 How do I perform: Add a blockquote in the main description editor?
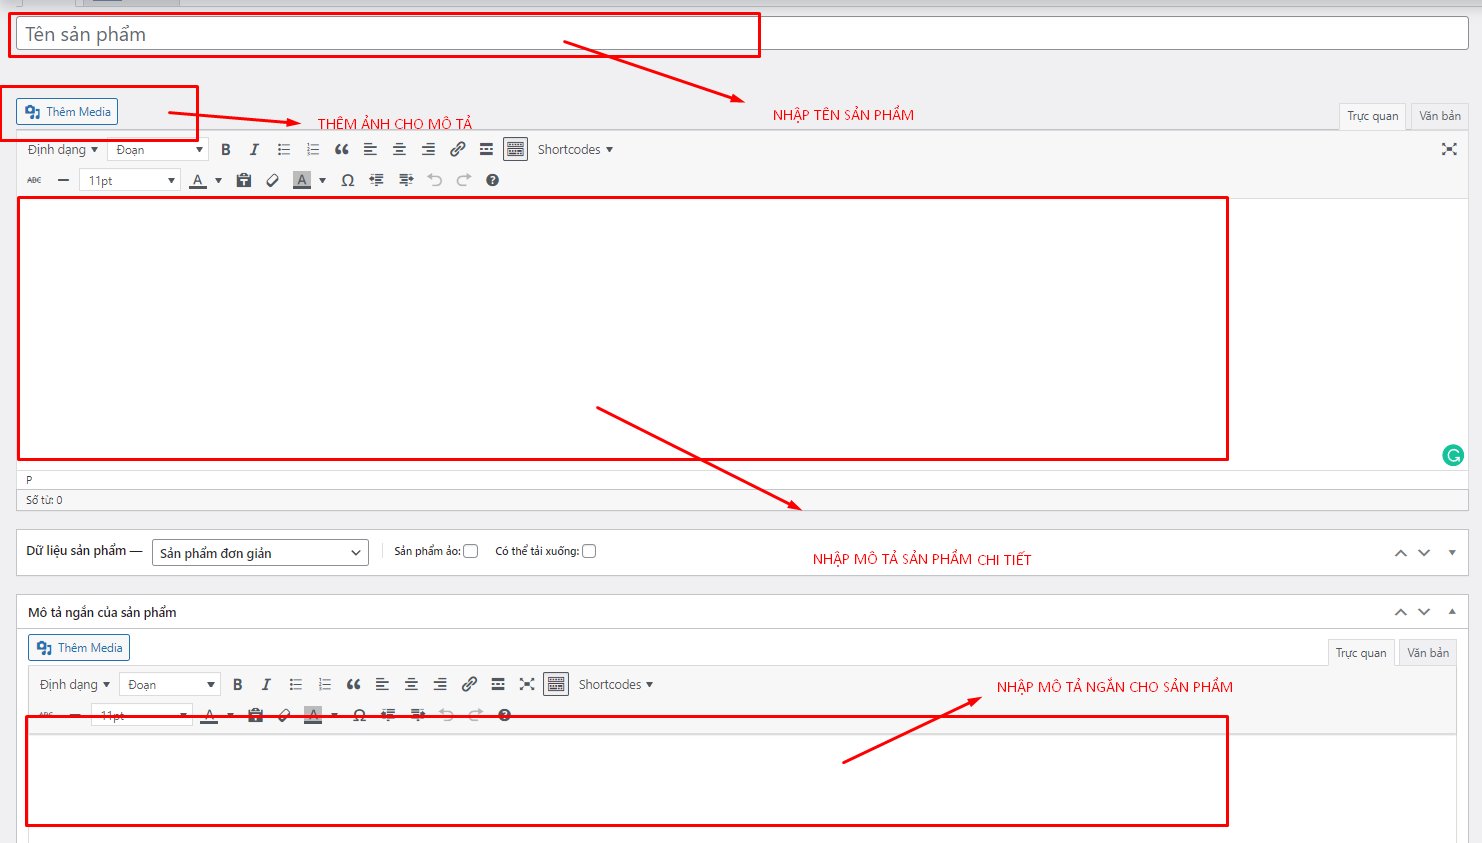[x=342, y=150]
